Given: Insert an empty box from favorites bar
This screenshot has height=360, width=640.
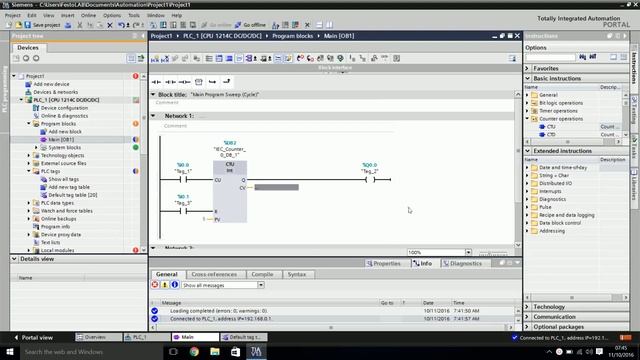Looking at the screenshot, I should click(199, 82).
